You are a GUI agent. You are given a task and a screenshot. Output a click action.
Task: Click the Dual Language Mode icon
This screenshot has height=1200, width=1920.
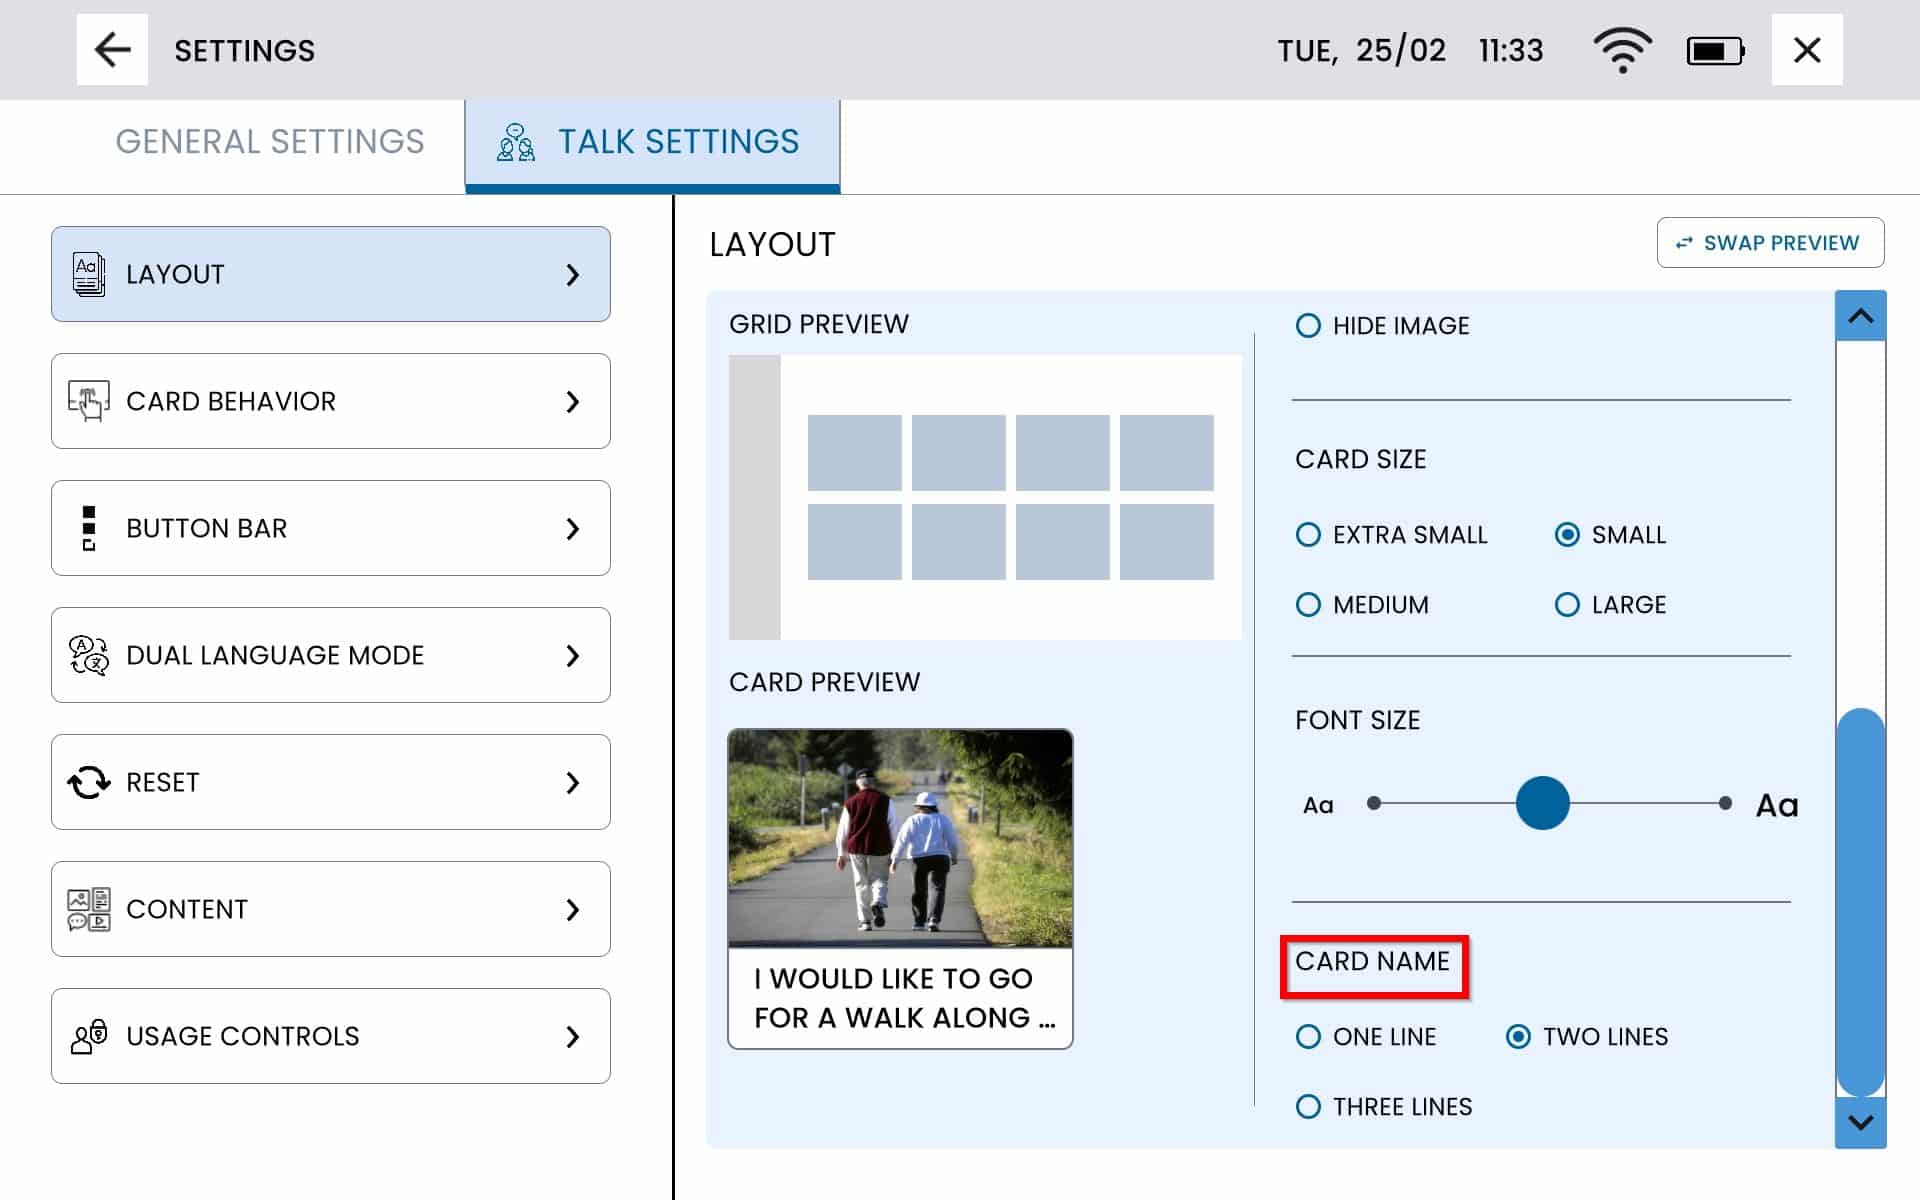(89, 655)
